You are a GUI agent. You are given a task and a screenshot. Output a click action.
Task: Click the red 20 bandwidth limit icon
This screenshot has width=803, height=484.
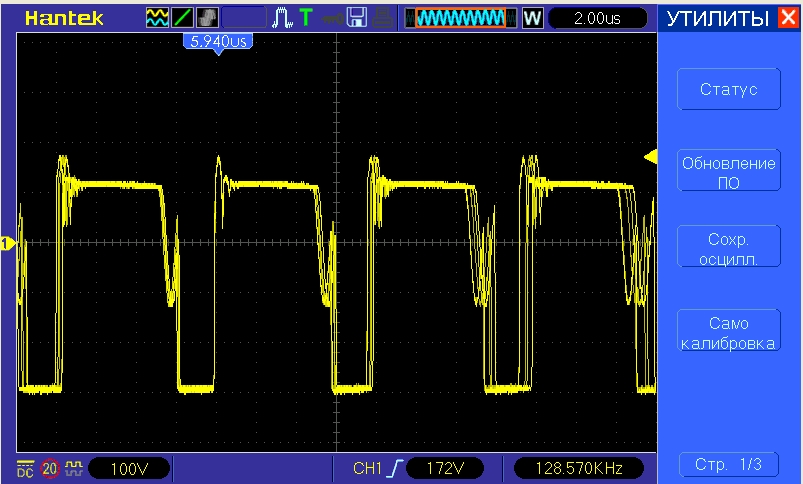tap(49, 467)
